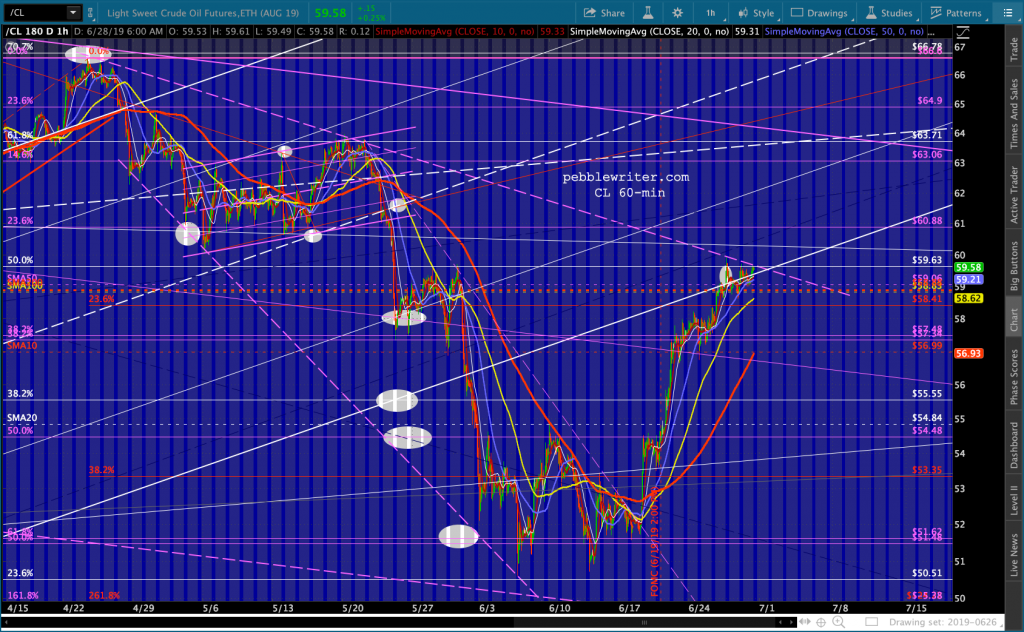Toggle the right sidebar list icon
This screenshot has height=632, width=1024.
(1007, 12)
